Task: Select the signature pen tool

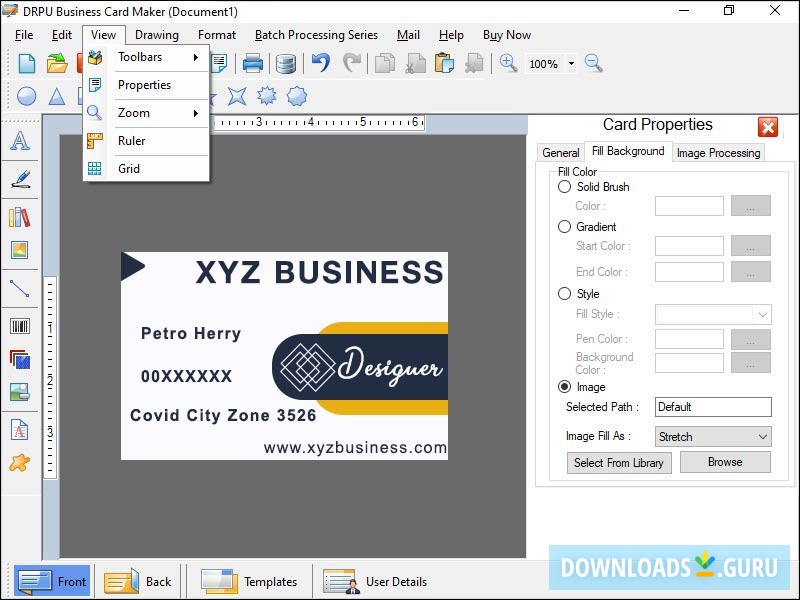Action: [20, 179]
